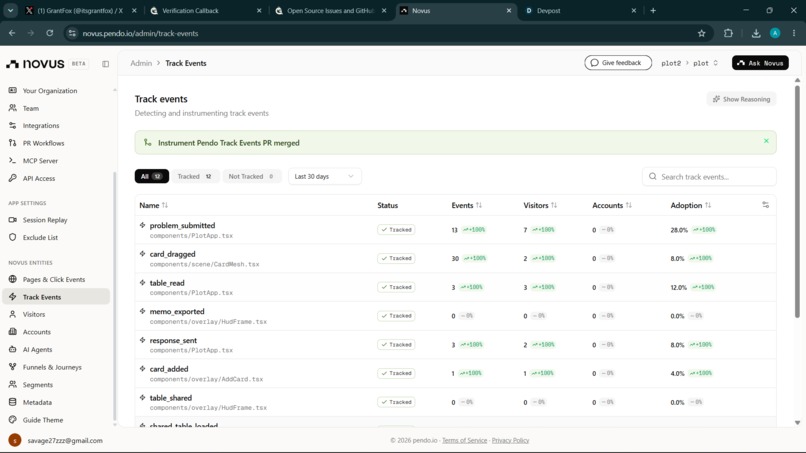Image resolution: width=806 pixels, height=453 pixels.
Task: Go to PR Workflows
Action: [x=43, y=143]
